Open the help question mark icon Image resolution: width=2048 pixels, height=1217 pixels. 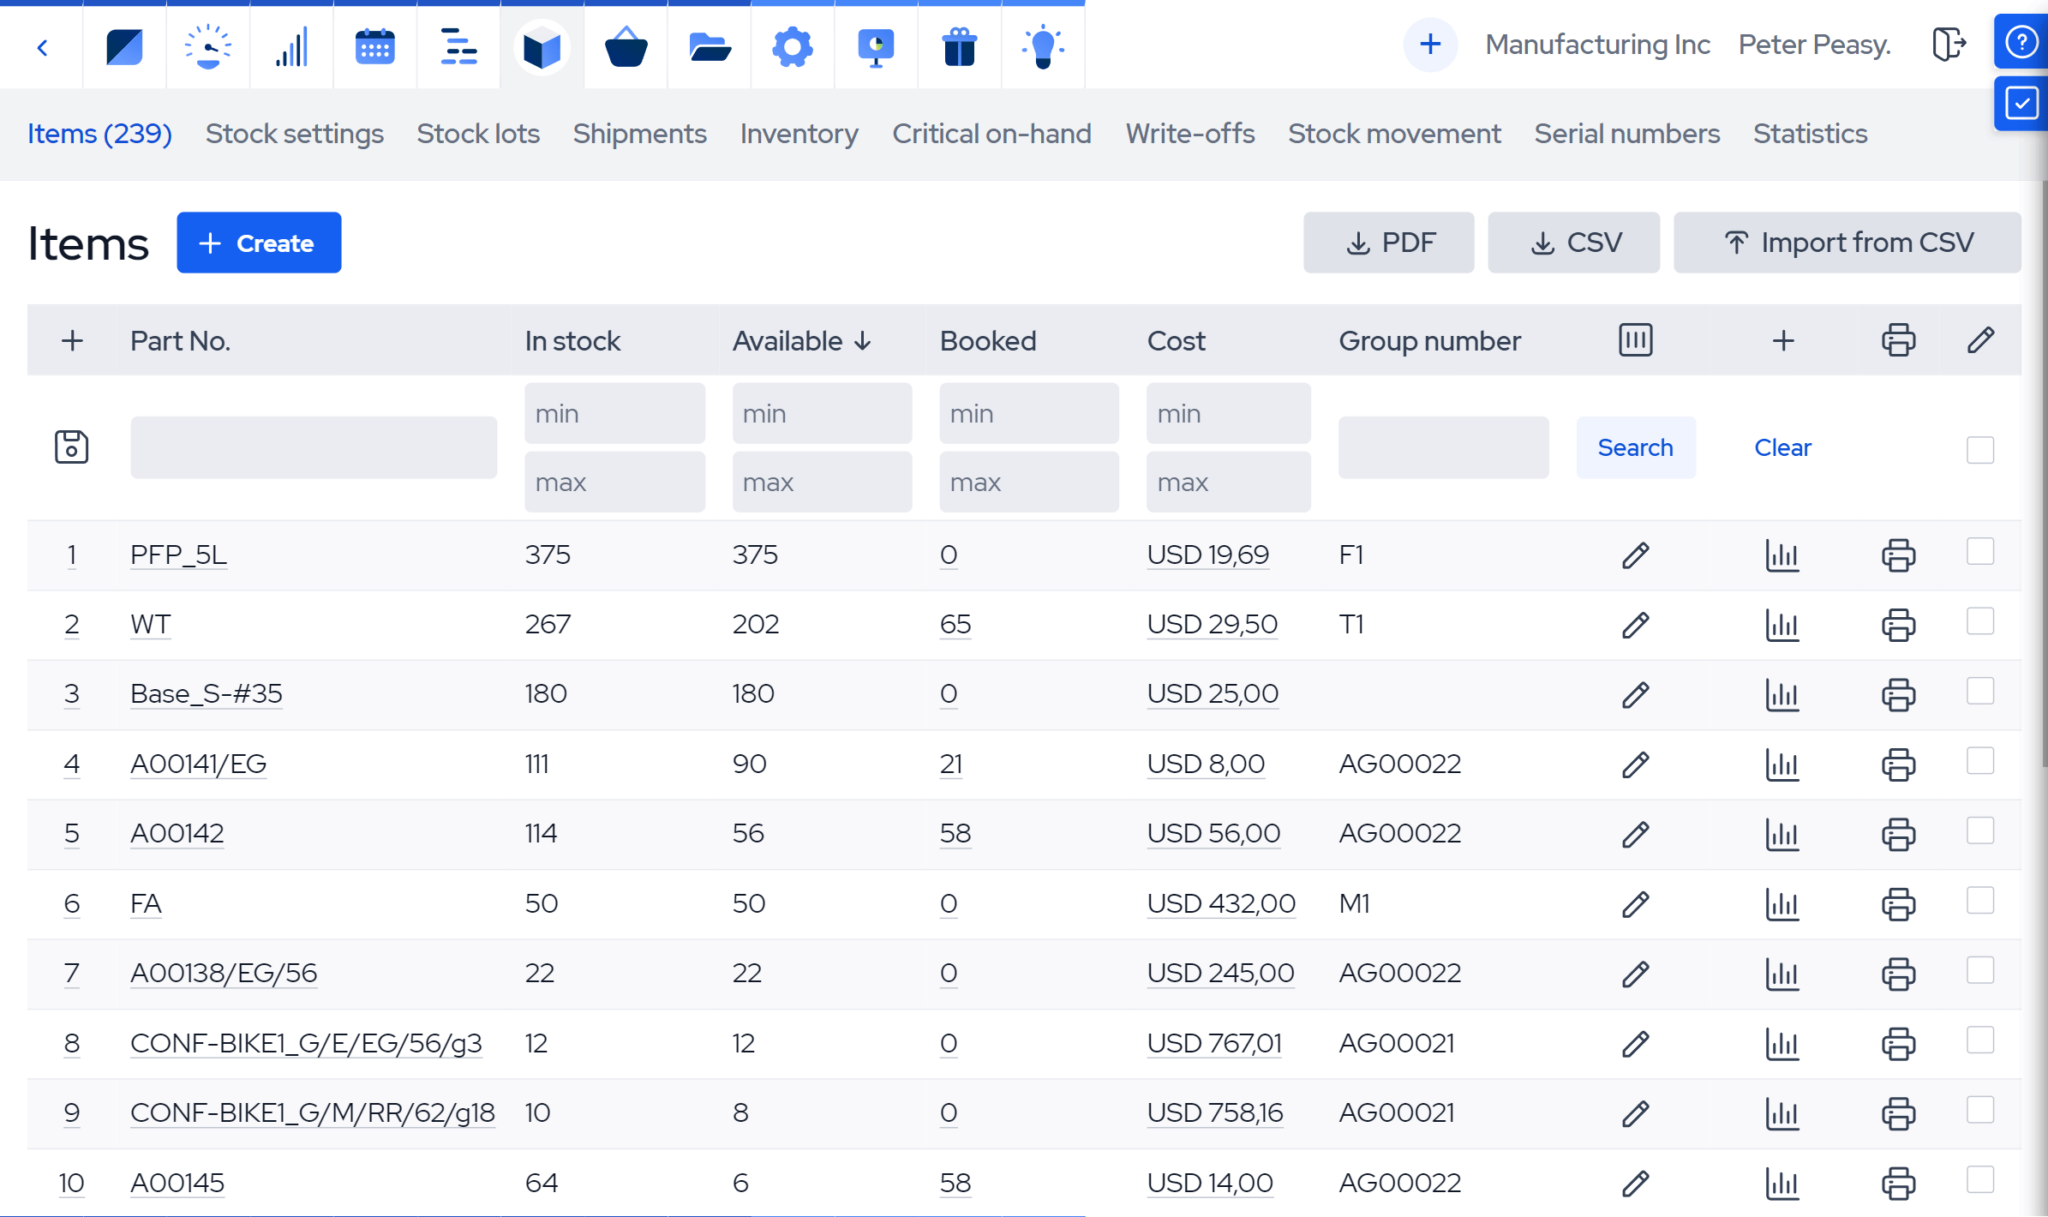coord(2021,42)
